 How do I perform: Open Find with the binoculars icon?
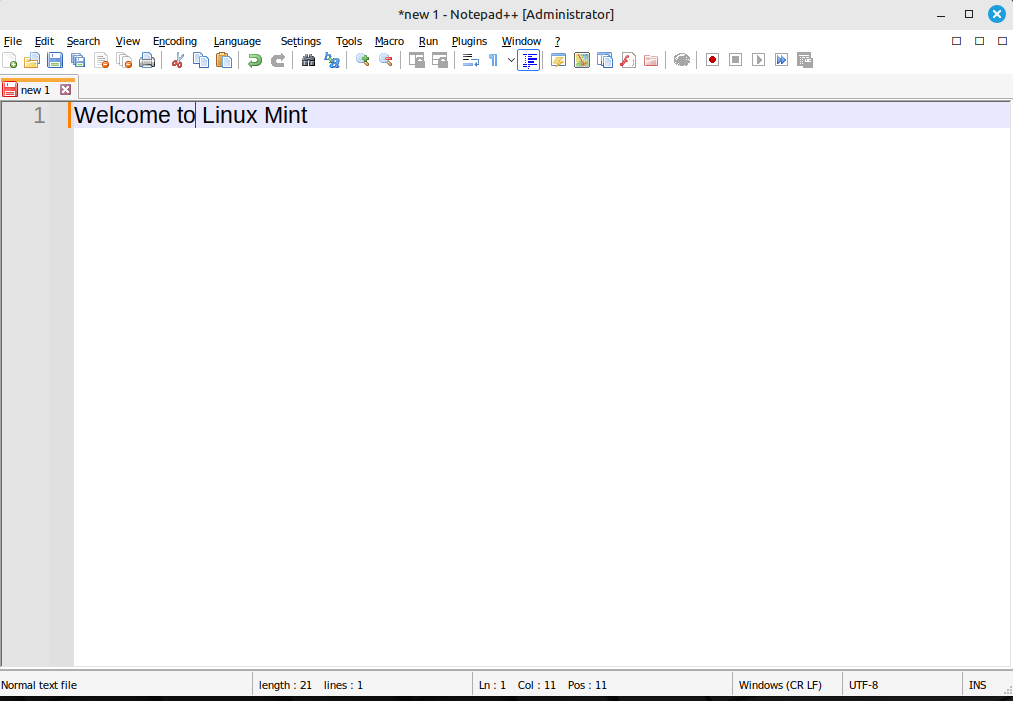click(x=308, y=60)
